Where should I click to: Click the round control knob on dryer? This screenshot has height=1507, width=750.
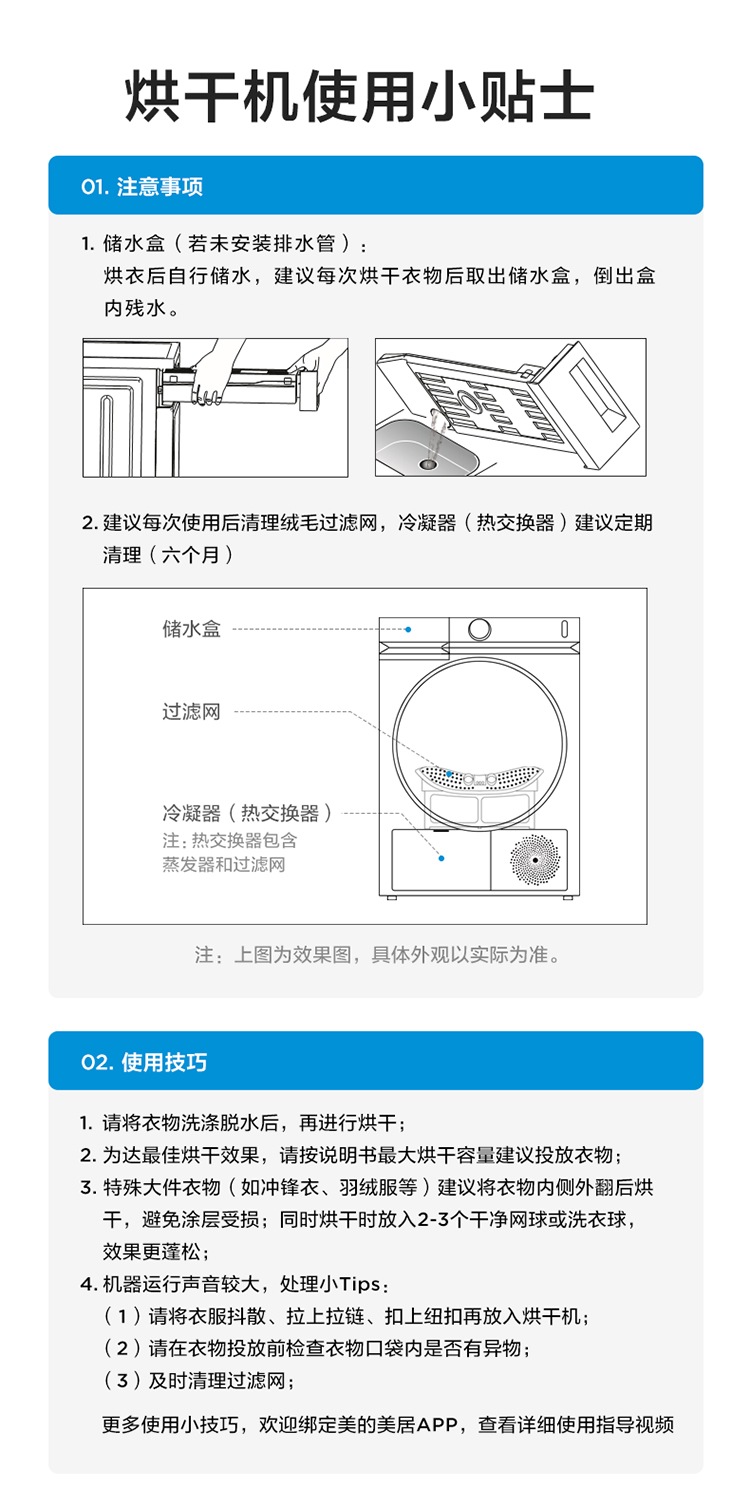(480, 629)
